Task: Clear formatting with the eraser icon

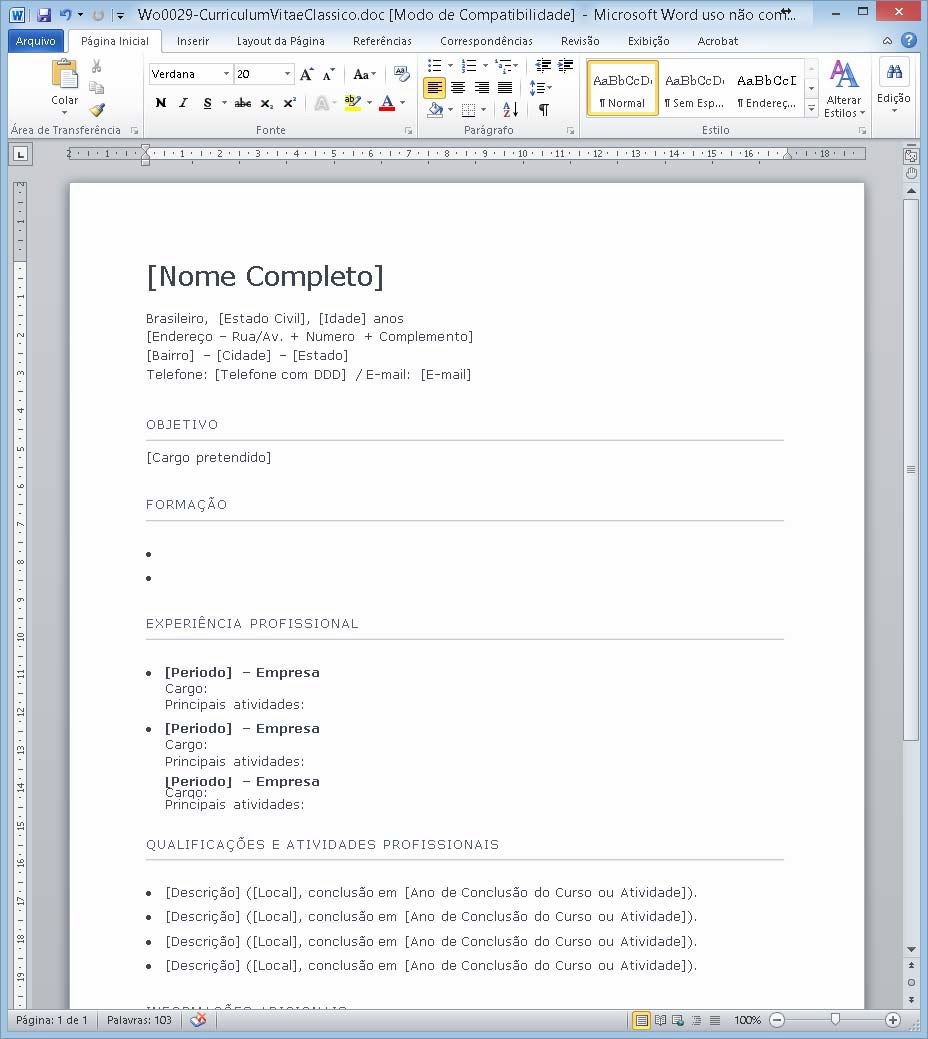Action: pos(402,75)
